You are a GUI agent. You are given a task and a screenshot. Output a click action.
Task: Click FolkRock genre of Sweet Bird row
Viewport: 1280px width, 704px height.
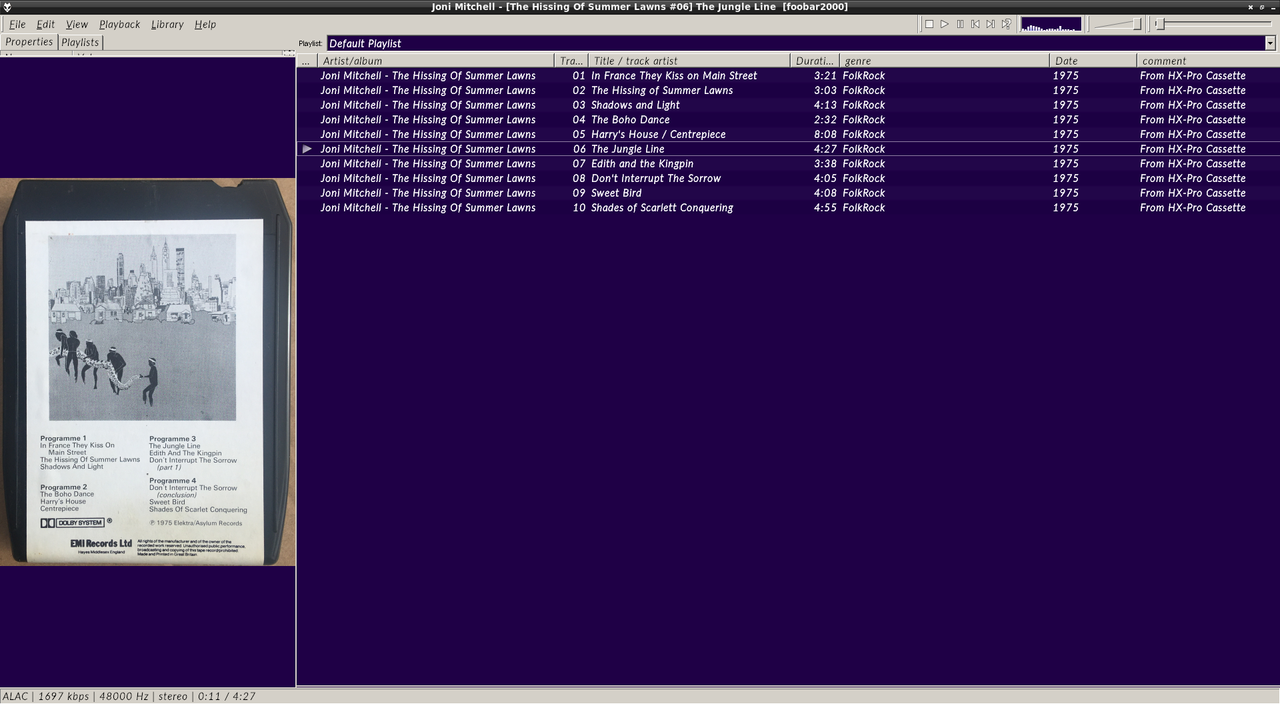[864, 193]
